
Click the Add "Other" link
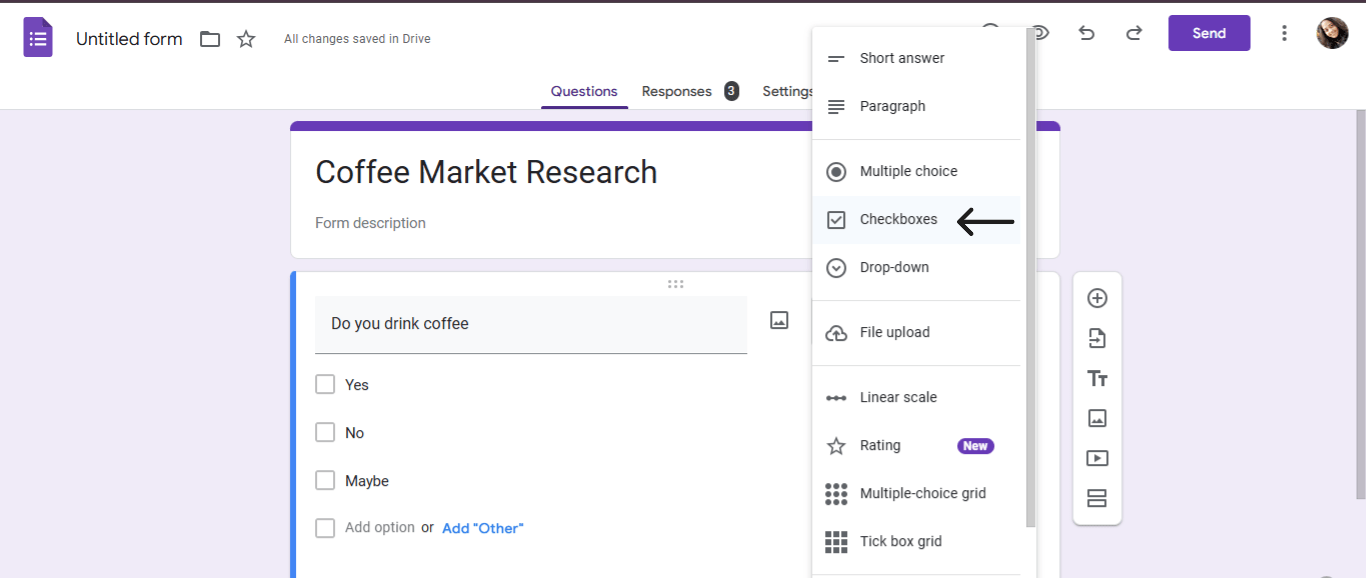483,527
